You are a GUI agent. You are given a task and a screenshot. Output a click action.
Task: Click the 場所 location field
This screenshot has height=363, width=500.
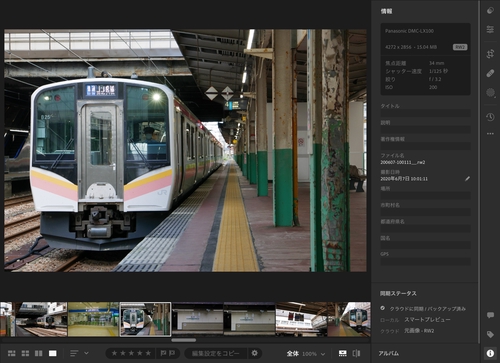coord(426,196)
